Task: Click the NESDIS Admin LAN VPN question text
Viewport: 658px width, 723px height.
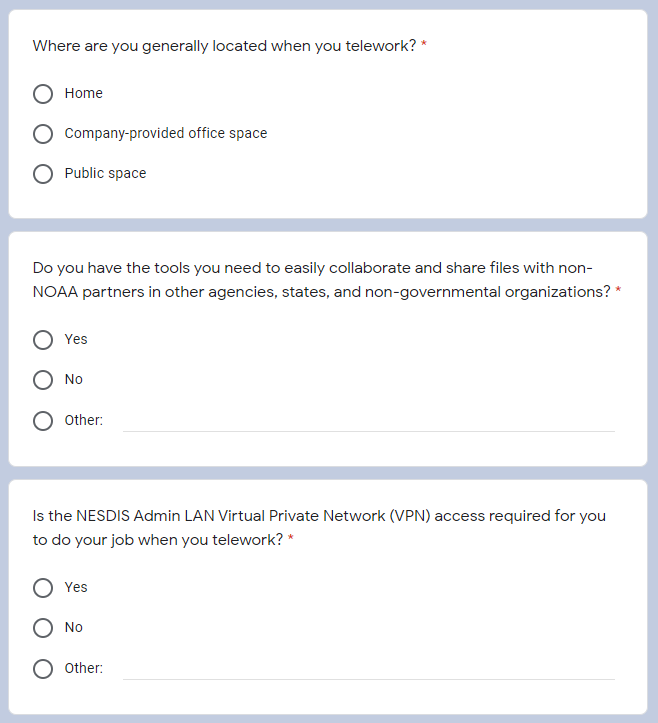Action: (x=318, y=528)
